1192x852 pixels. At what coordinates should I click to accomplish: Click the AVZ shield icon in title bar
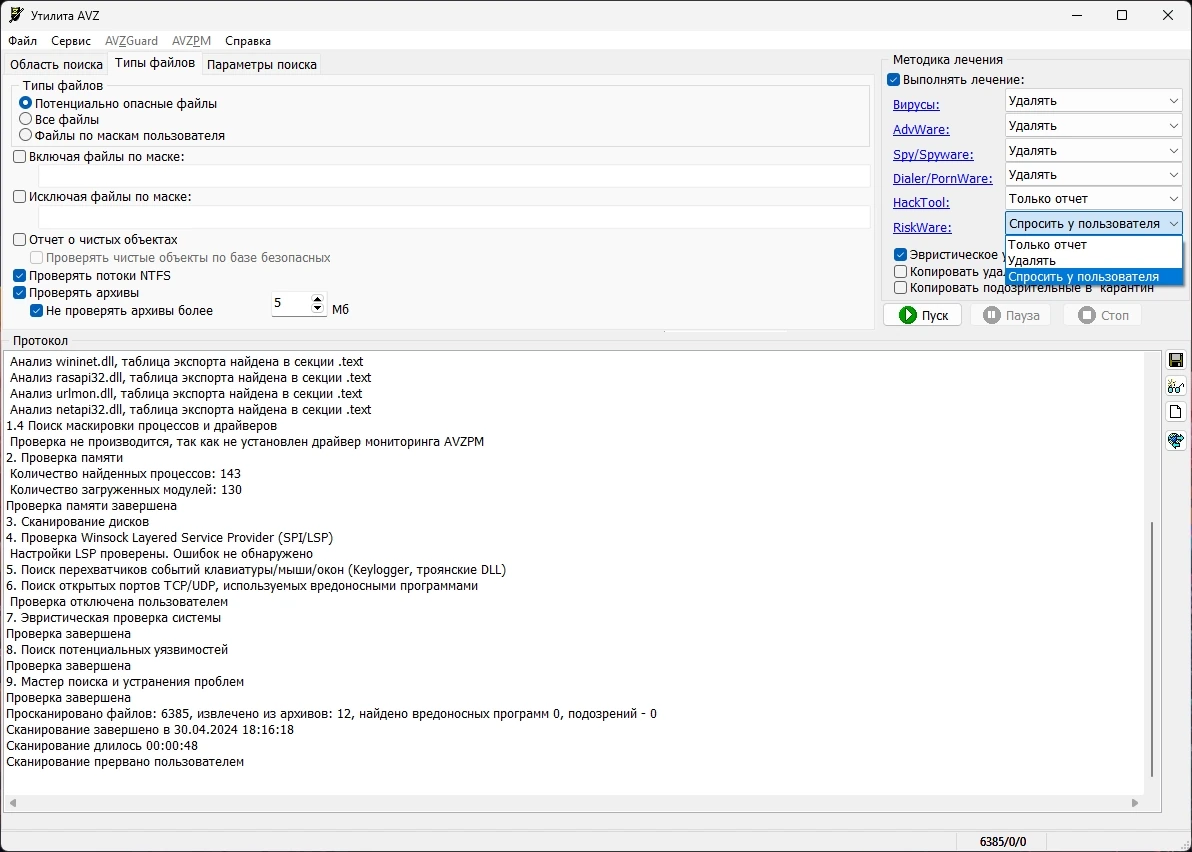click(16, 15)
